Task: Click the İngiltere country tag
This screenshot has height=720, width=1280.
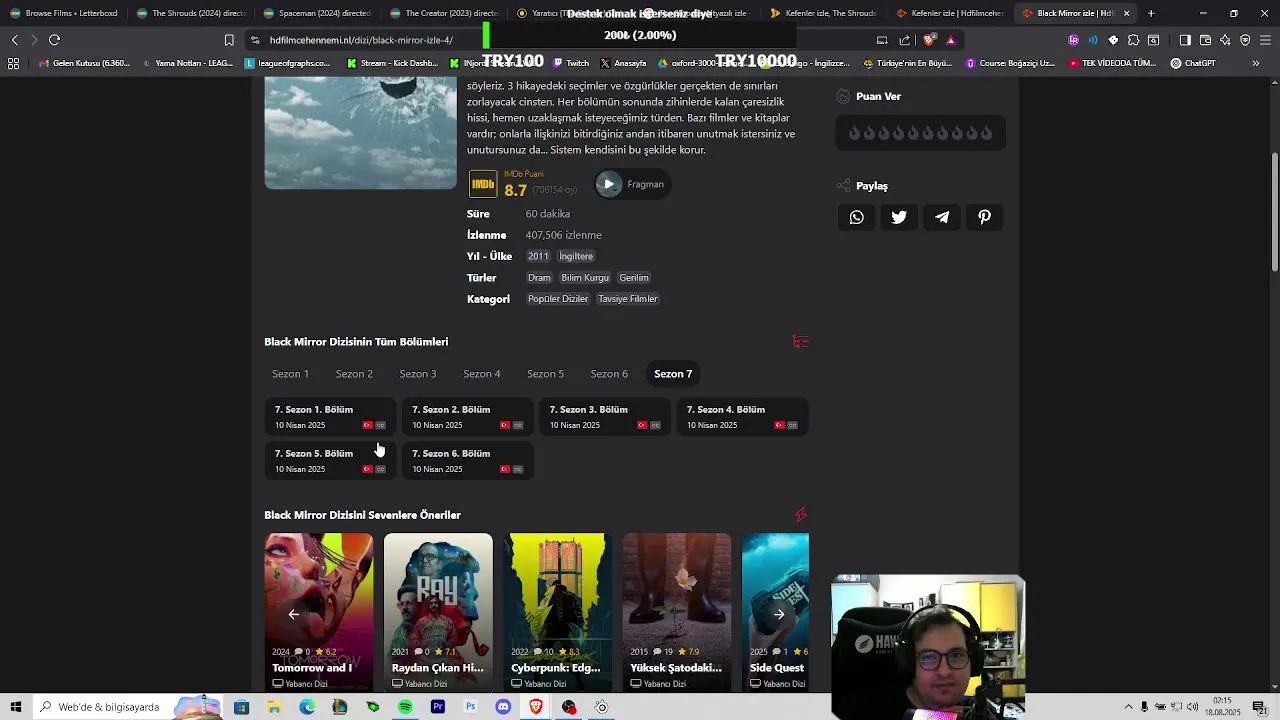Action: click(x=576, y=256)
